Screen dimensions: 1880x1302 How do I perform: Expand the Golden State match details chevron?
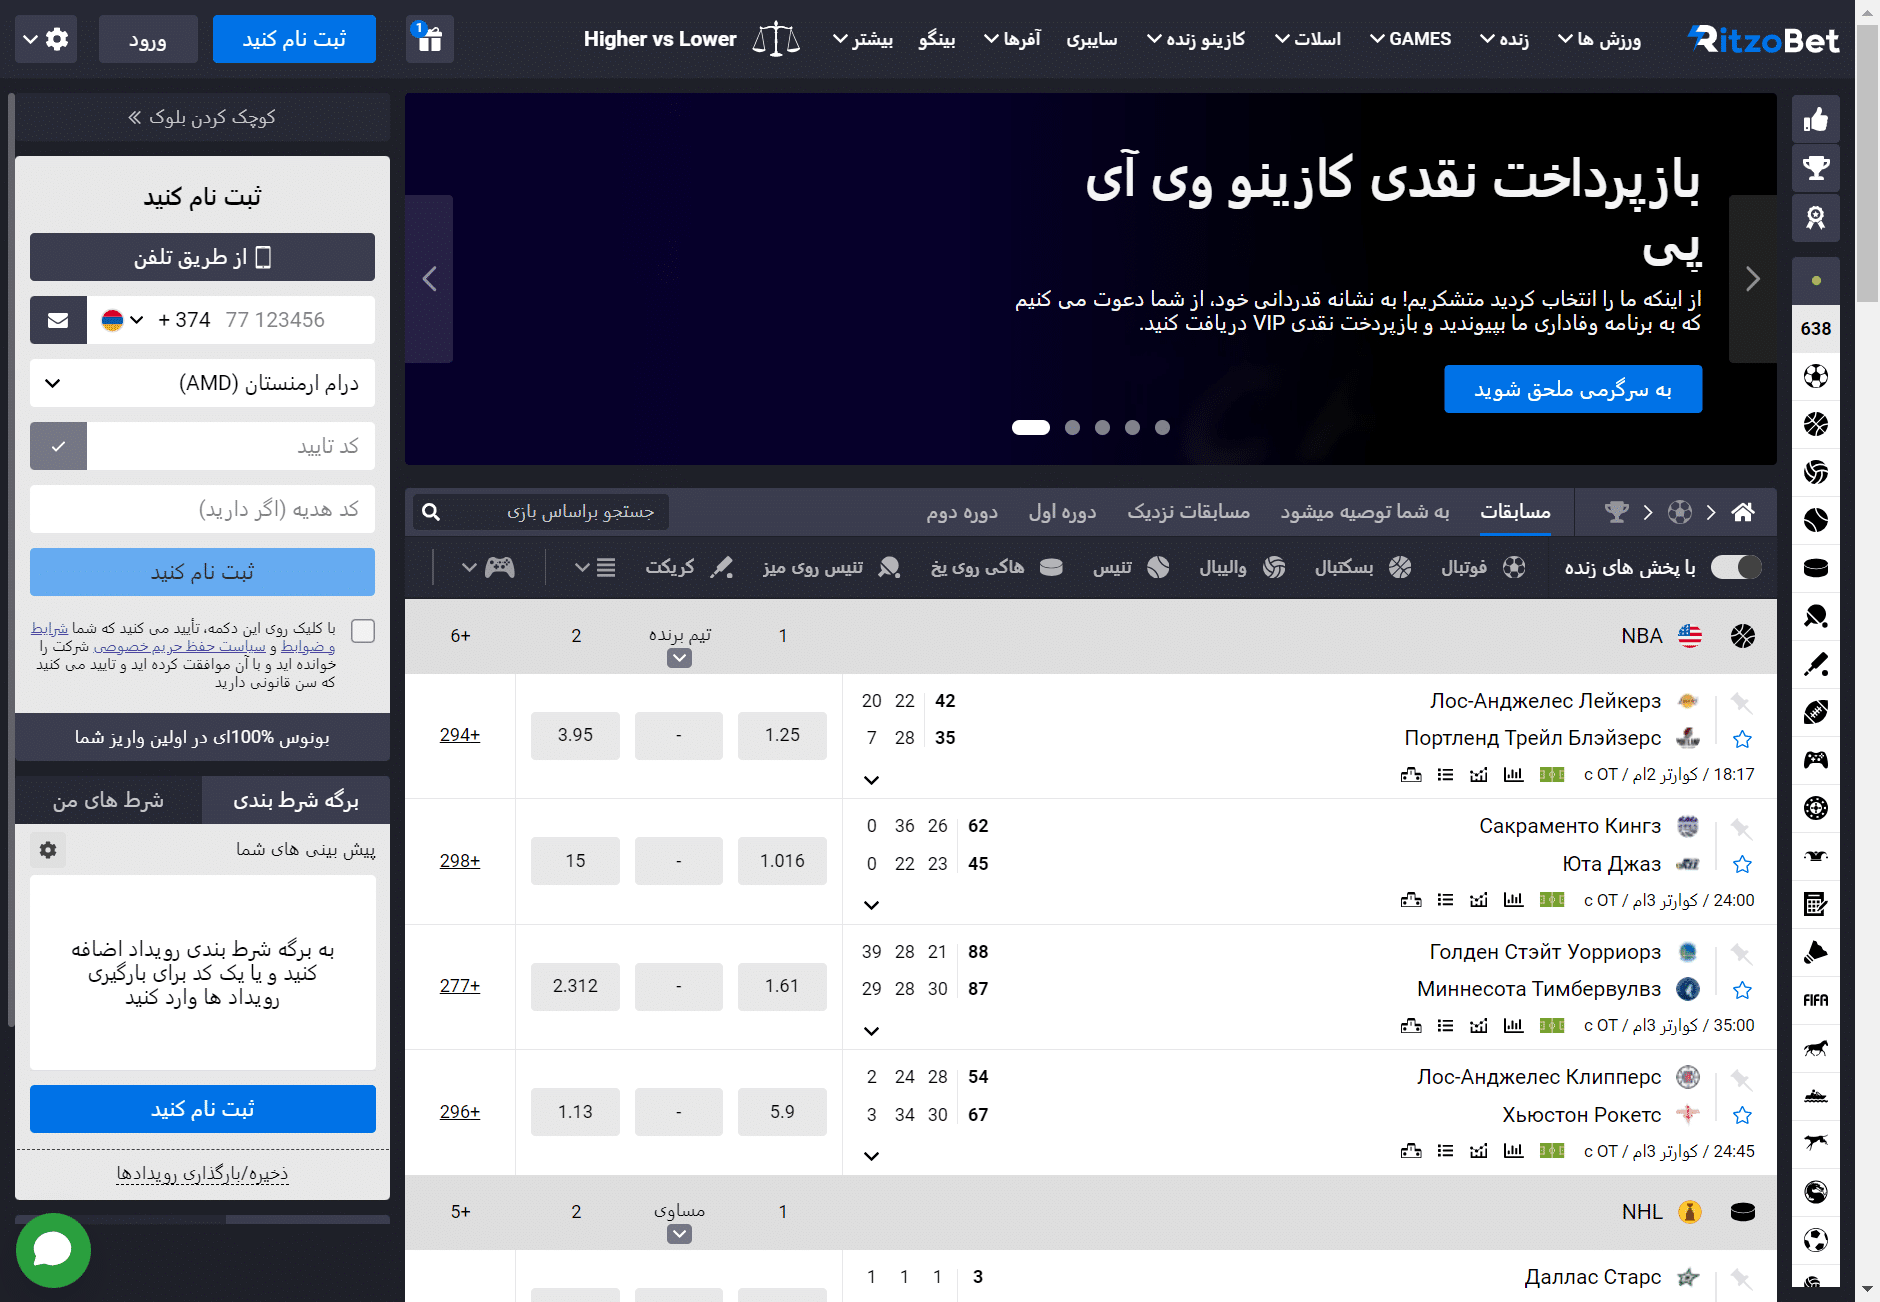point(871,1031)
